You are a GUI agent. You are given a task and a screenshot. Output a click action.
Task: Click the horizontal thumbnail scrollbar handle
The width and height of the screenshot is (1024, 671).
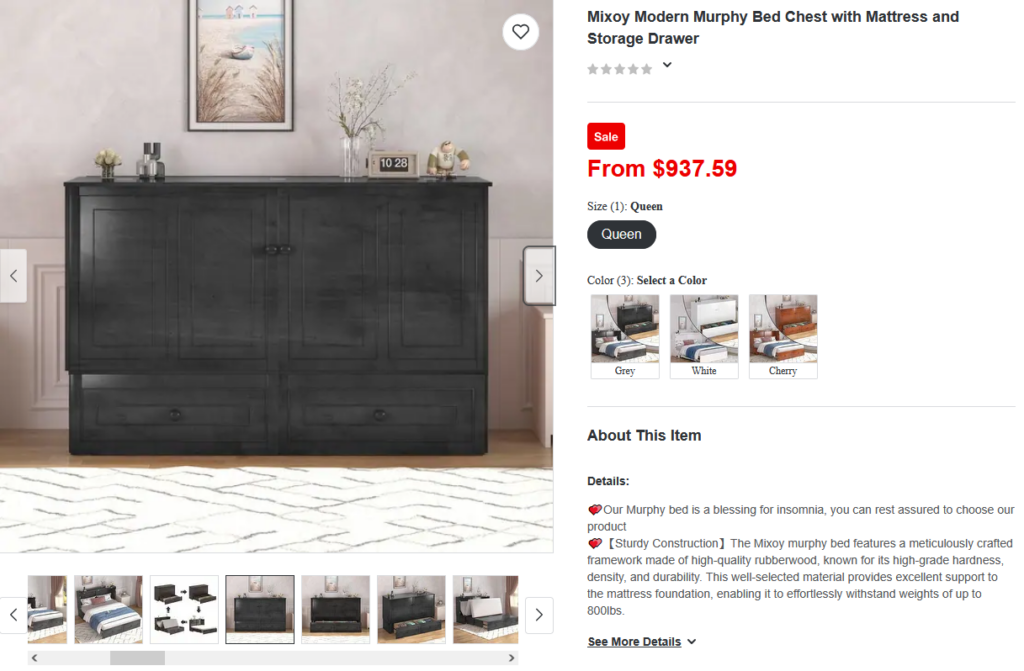[137, 658]
